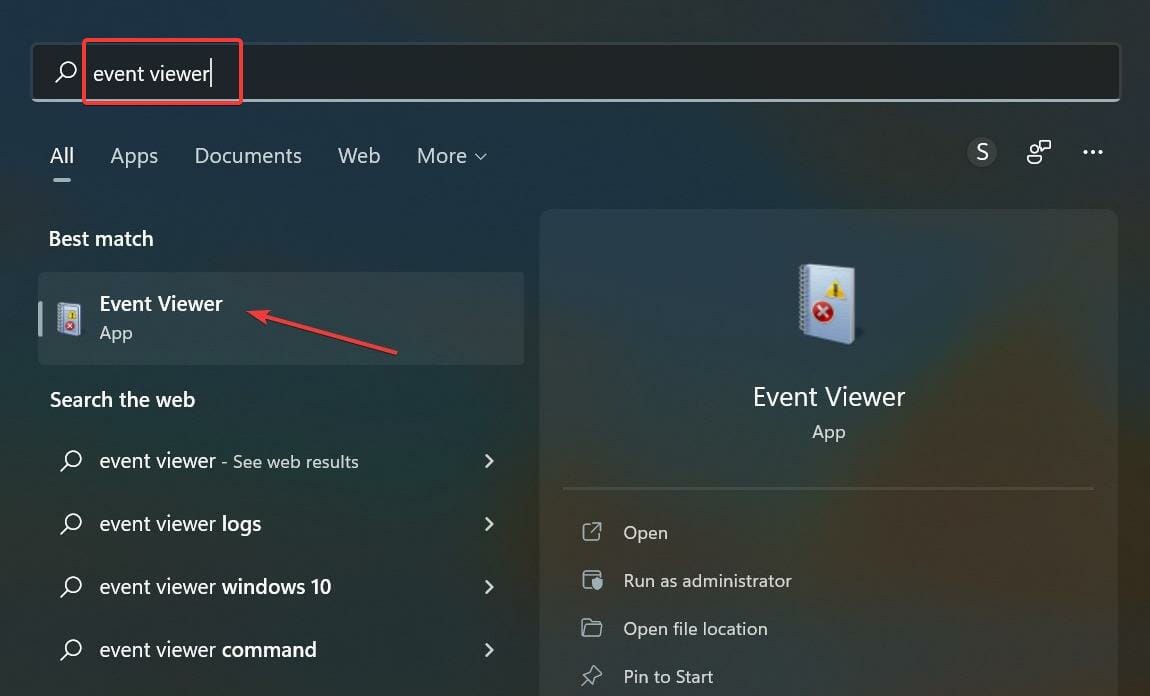Click the search icon next to 'event viewer command'
The width and height of the screenshot is (1150, 696).
click(x=71, y=650)
